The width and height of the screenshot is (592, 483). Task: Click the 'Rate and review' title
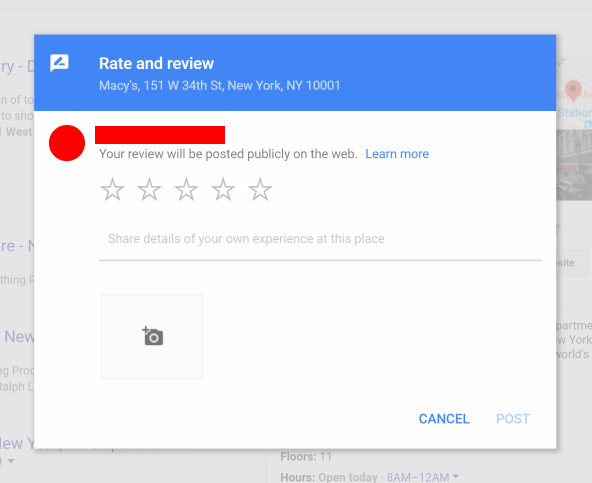pos(156,63)
